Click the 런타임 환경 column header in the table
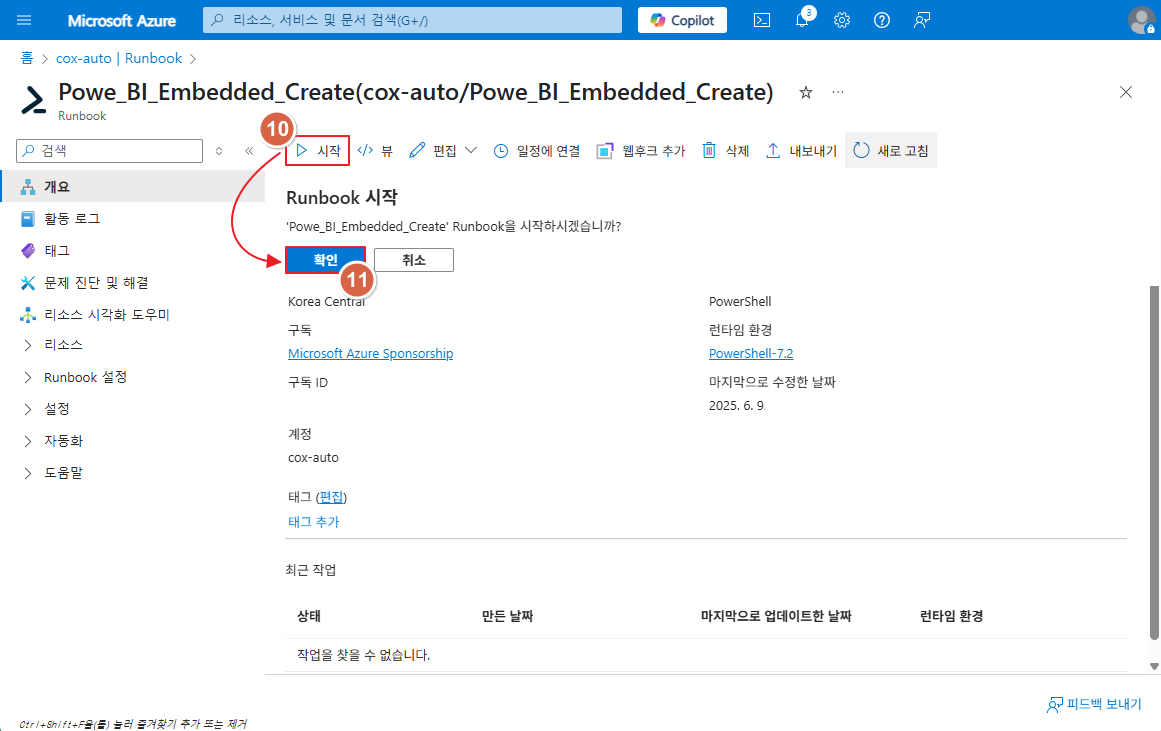 951,615
